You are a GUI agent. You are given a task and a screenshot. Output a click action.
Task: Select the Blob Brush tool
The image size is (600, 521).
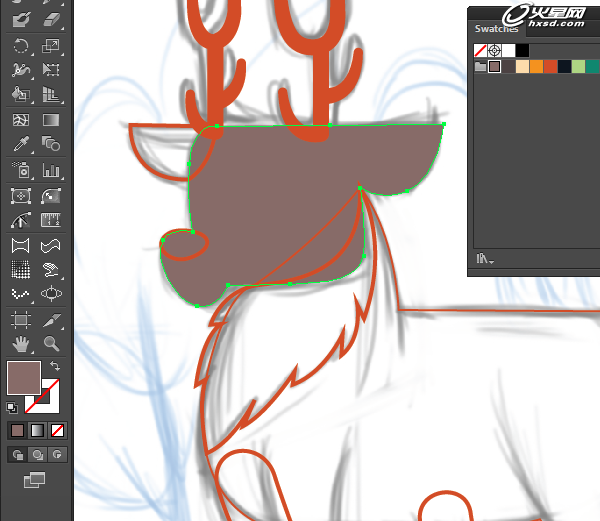[x=21, y=19]
